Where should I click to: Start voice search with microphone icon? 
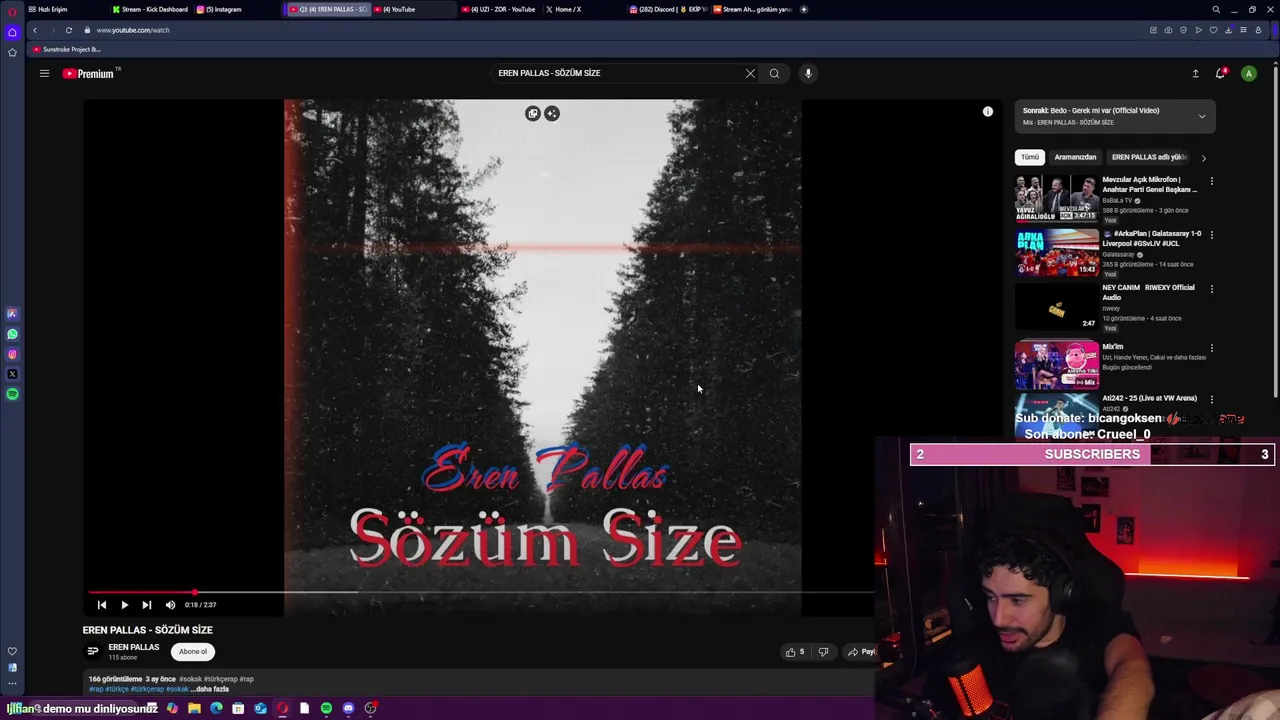tap(808, 73)
